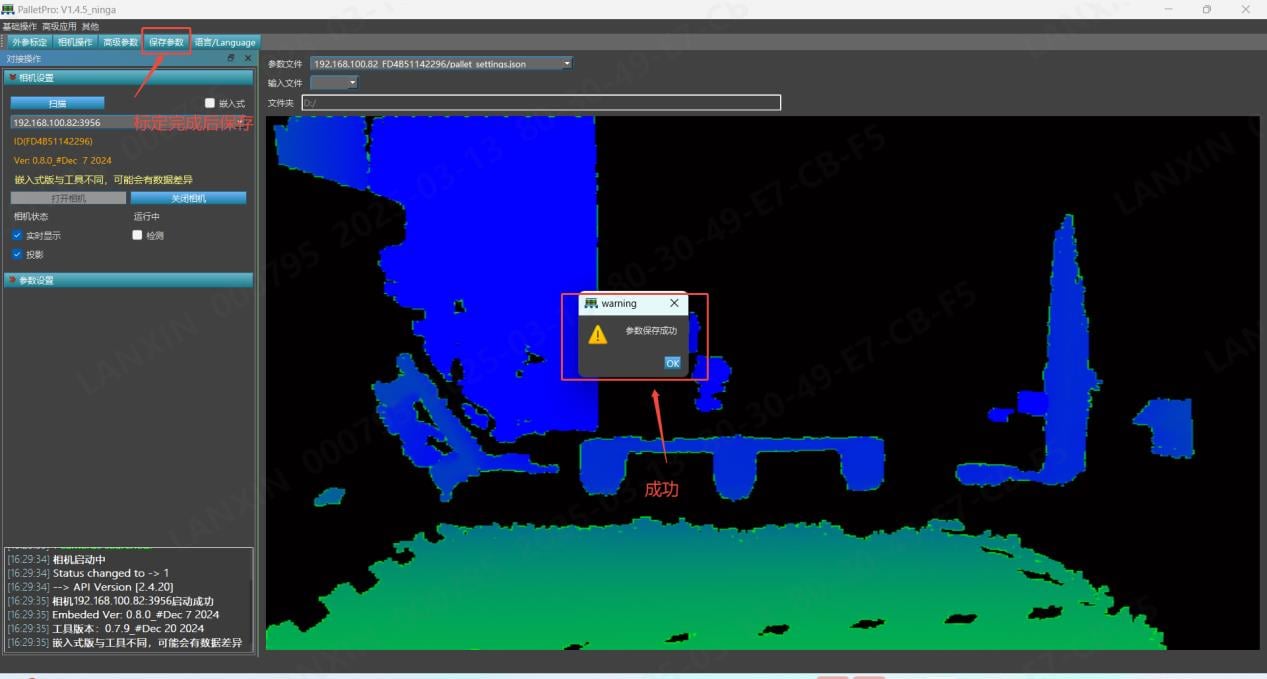This screenshot has height=679, width=1267.
Task: Close the 对接操作 side panel
Action: 248,59
